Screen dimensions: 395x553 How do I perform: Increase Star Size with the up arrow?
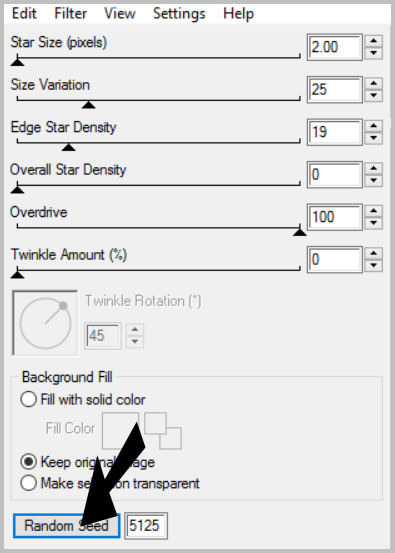point(373,41)
